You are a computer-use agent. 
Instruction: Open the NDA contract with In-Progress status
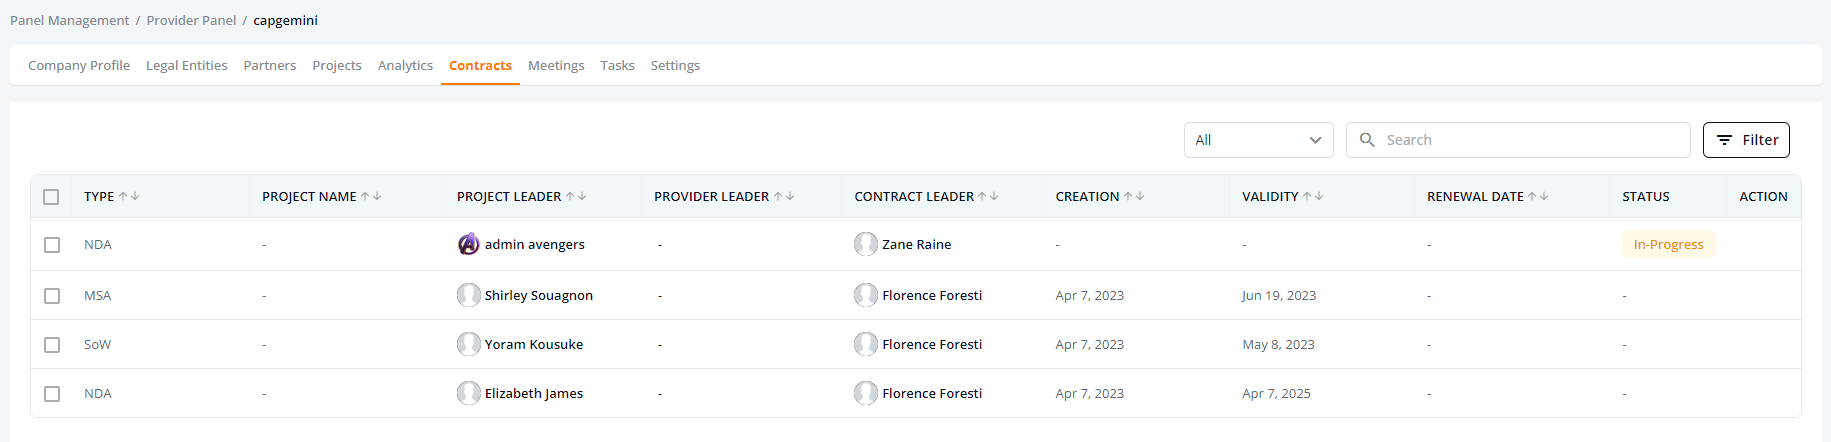pos(98,244)
